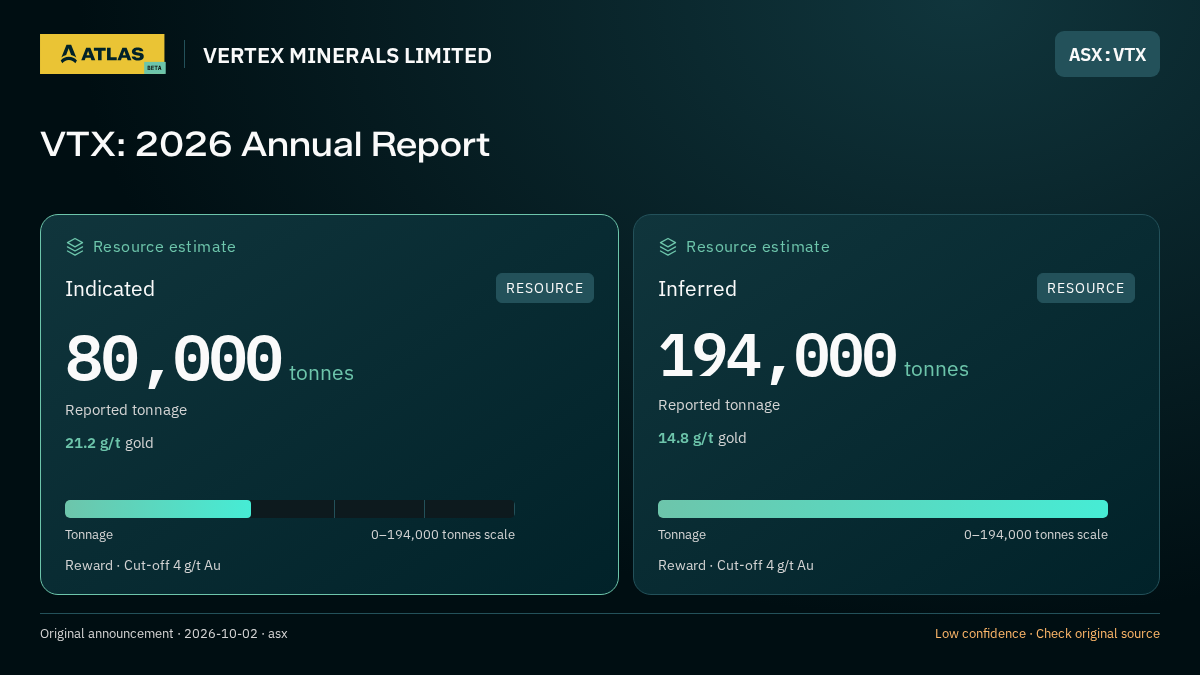Viewport: 1200px width, 675px height.
Task: Click the Atlas beta logo
Action: (x=103, y=54)
